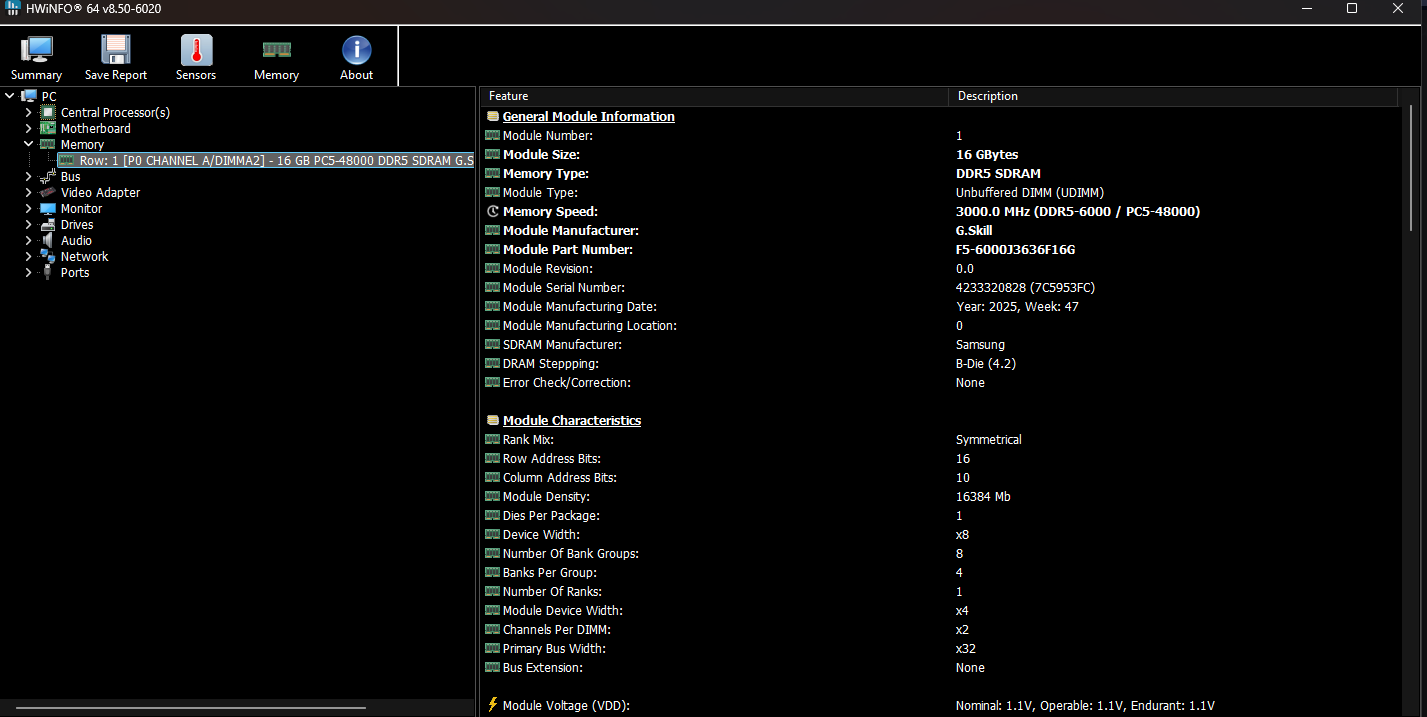Click the PC computer icon in tree
The image size is (1427, 717).
click(x=28, y=96)
